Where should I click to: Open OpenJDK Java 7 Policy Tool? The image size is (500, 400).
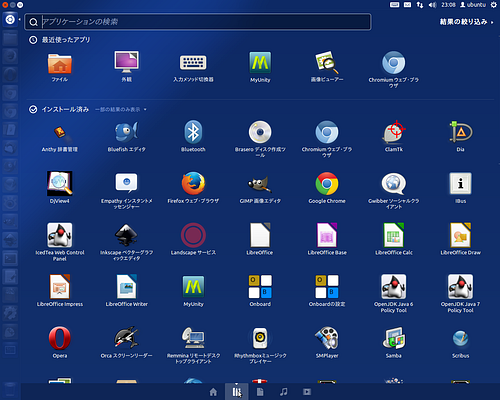[x=460, y=286]
